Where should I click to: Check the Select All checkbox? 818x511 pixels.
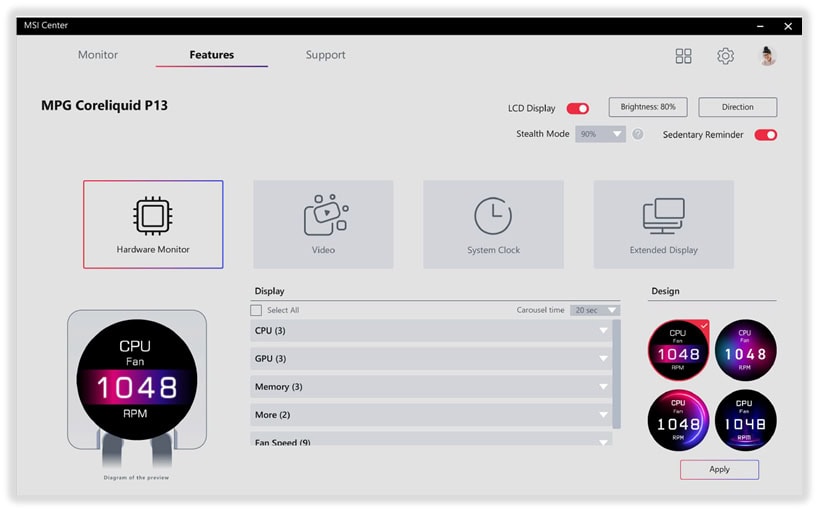tap(256, 310)
